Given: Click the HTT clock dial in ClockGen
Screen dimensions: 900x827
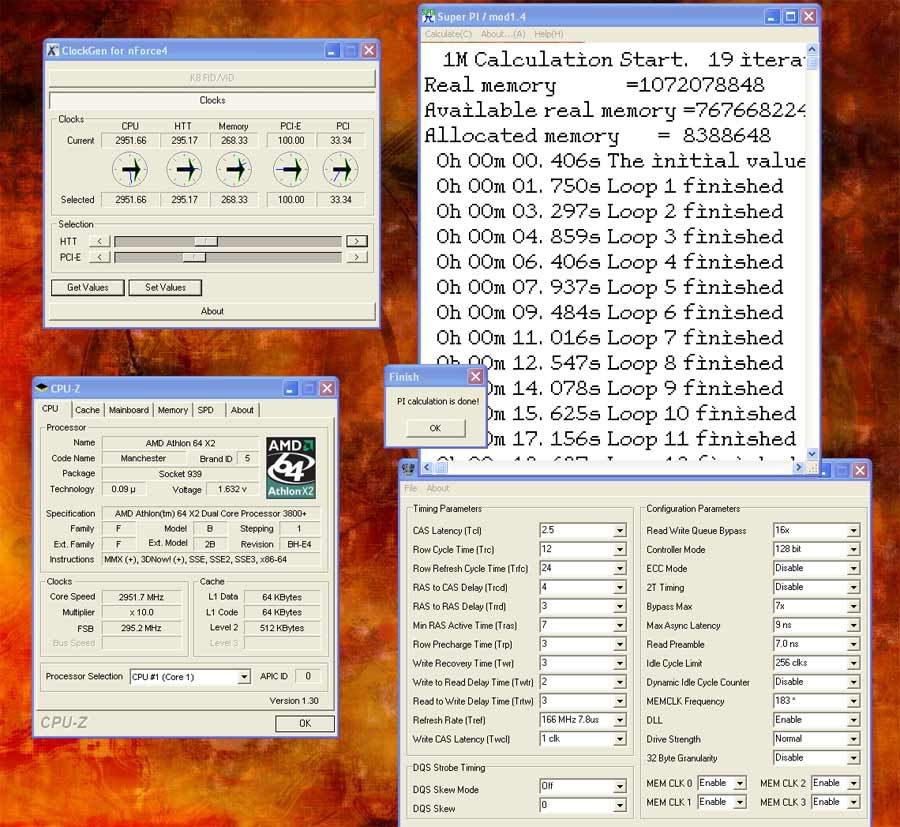Looking at the screenshot, I should point(184,170).
